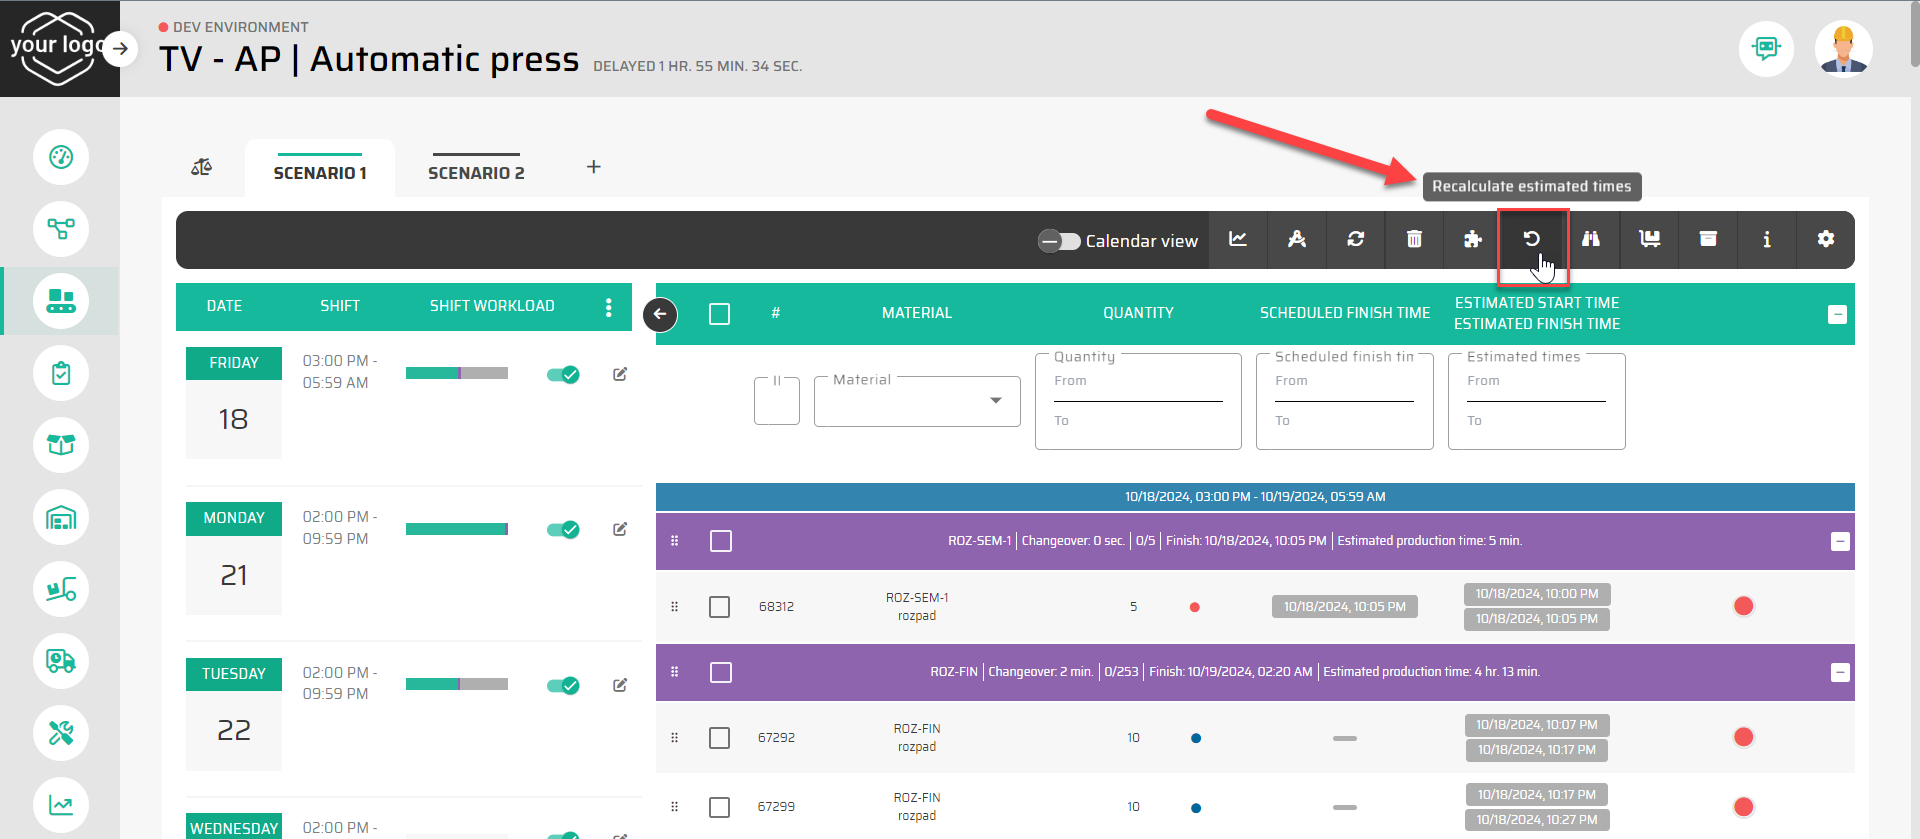Open the line chart icon in toolbar
The width and height of the screenshot is (1920, 839).
[x=1238, y=239]
